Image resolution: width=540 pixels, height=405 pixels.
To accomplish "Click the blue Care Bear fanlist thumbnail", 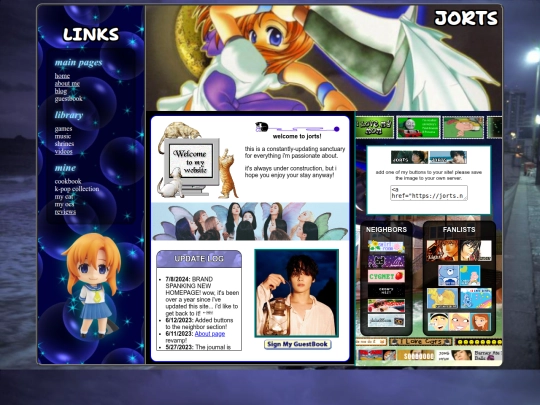I will pos(448,275).
